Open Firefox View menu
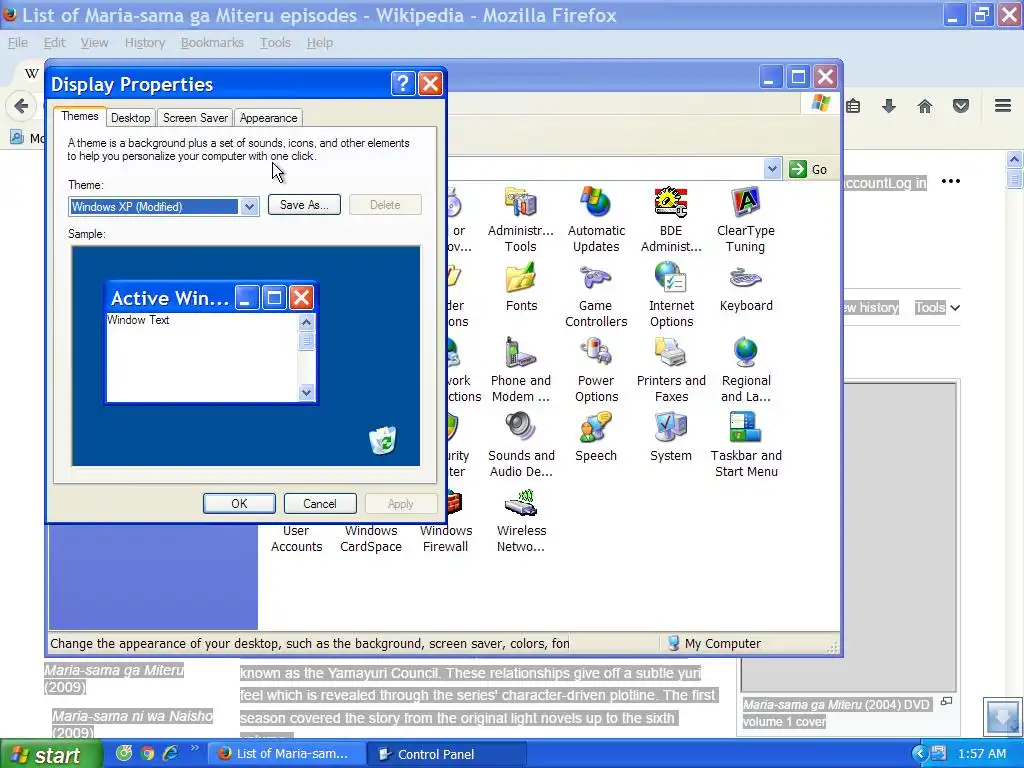This screenshot has height=768, width=1024. [95, 42]
